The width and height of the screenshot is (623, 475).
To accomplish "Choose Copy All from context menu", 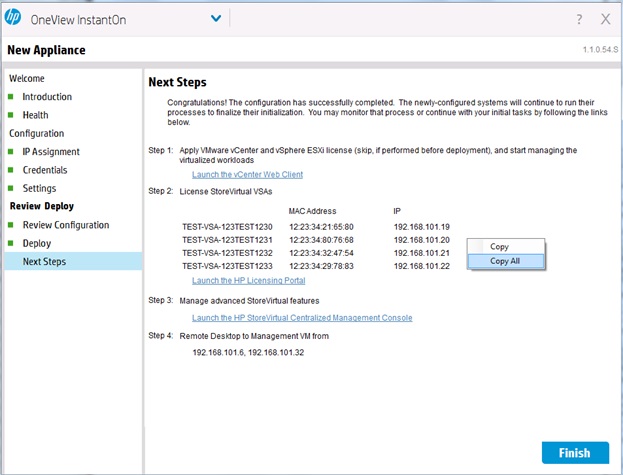I will 504,261.
